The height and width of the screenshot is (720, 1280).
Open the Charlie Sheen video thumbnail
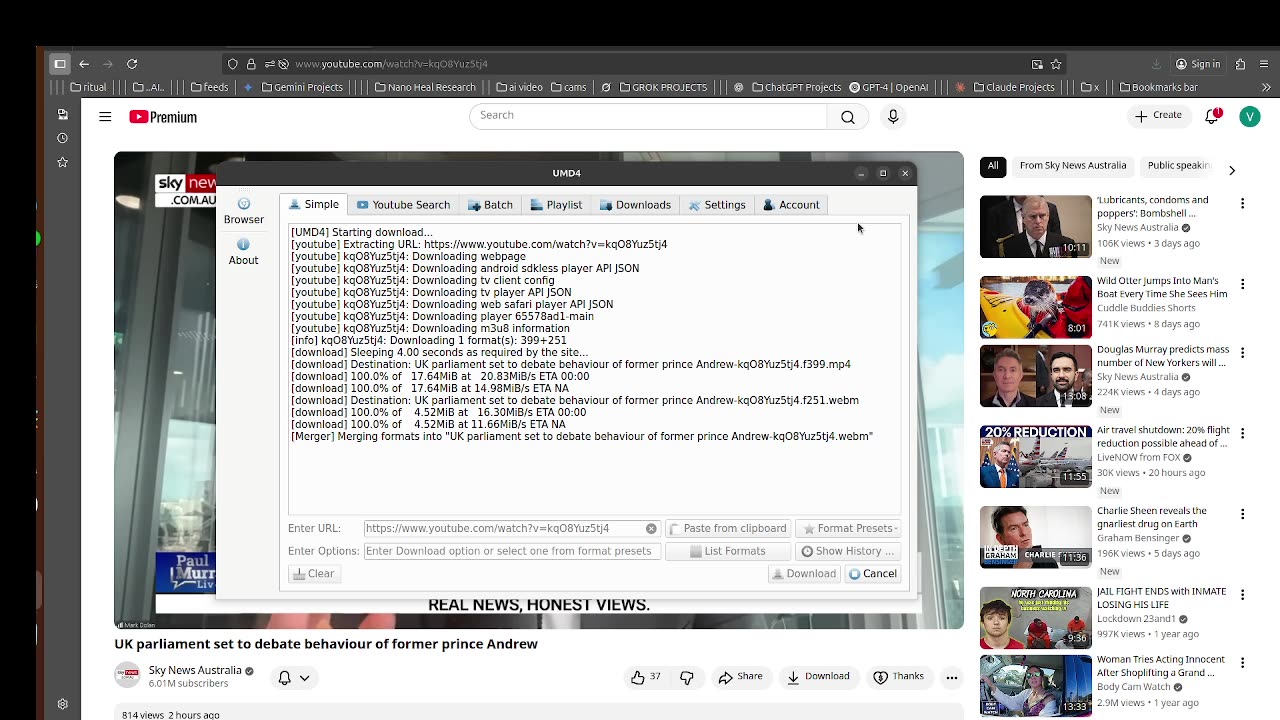(1036, 537)
